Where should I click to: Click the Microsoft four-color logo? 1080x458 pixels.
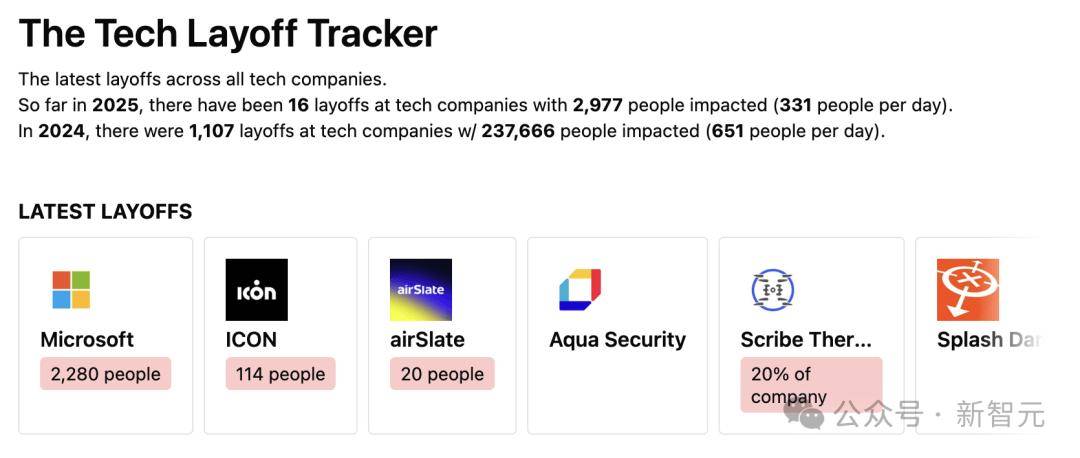coord(71,289)
